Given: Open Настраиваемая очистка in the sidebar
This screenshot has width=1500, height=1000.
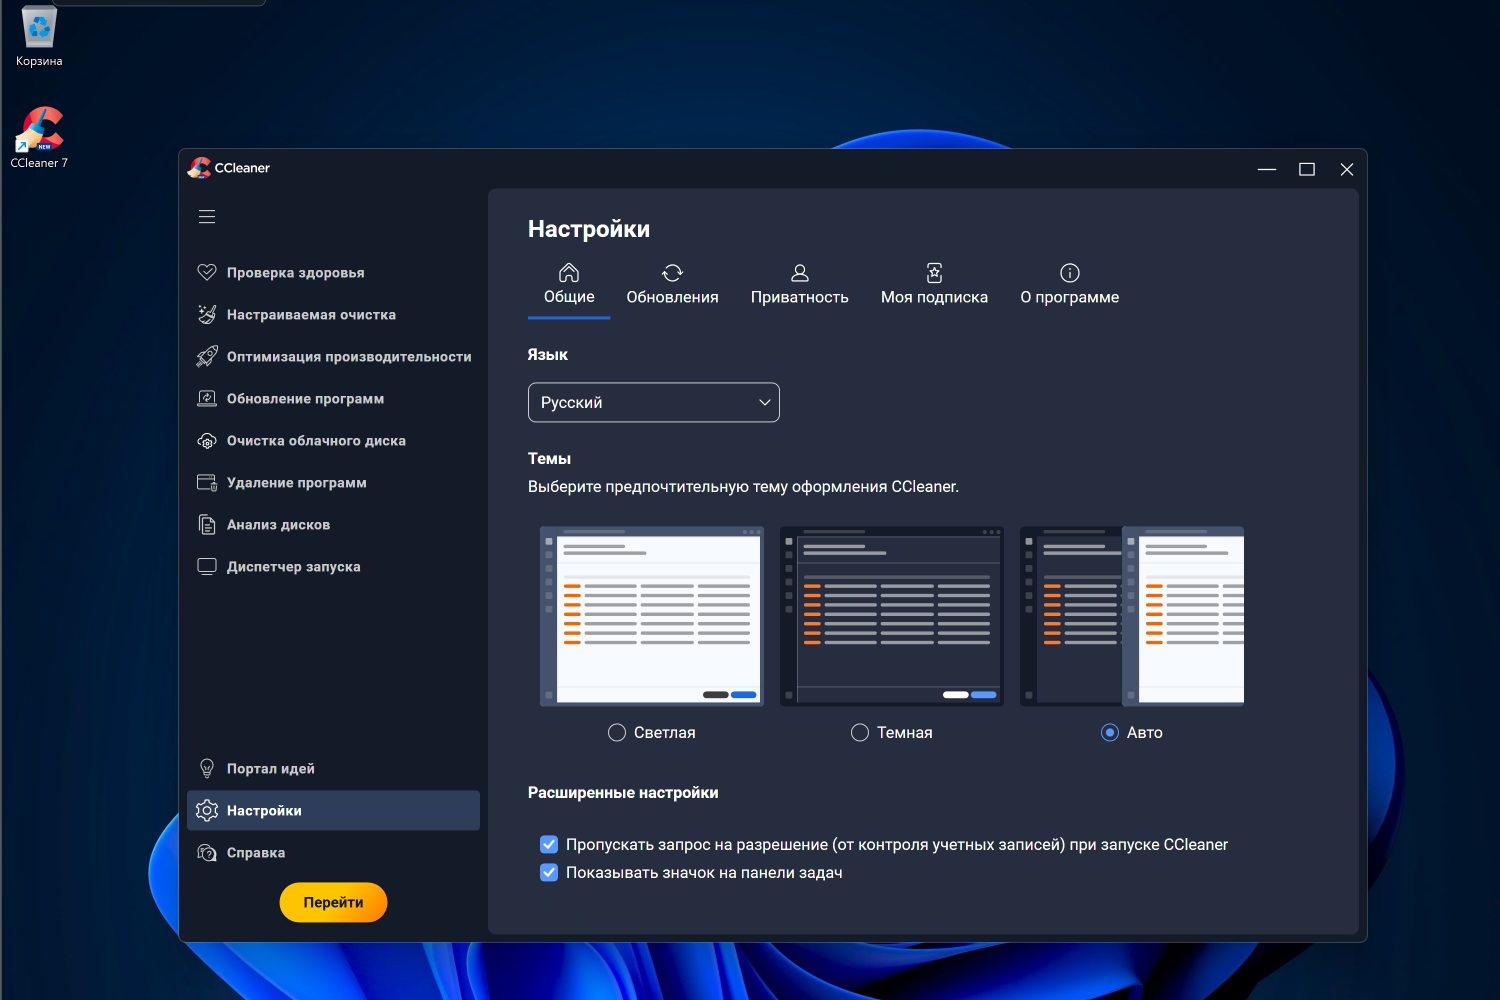Looking at the screenshot, I should point(333,314).
